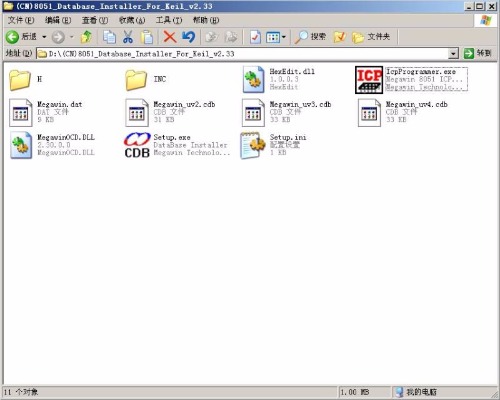Open the 文件(F) menu
Viewport: 500px width, 400px height.
[x=21, y=20]
